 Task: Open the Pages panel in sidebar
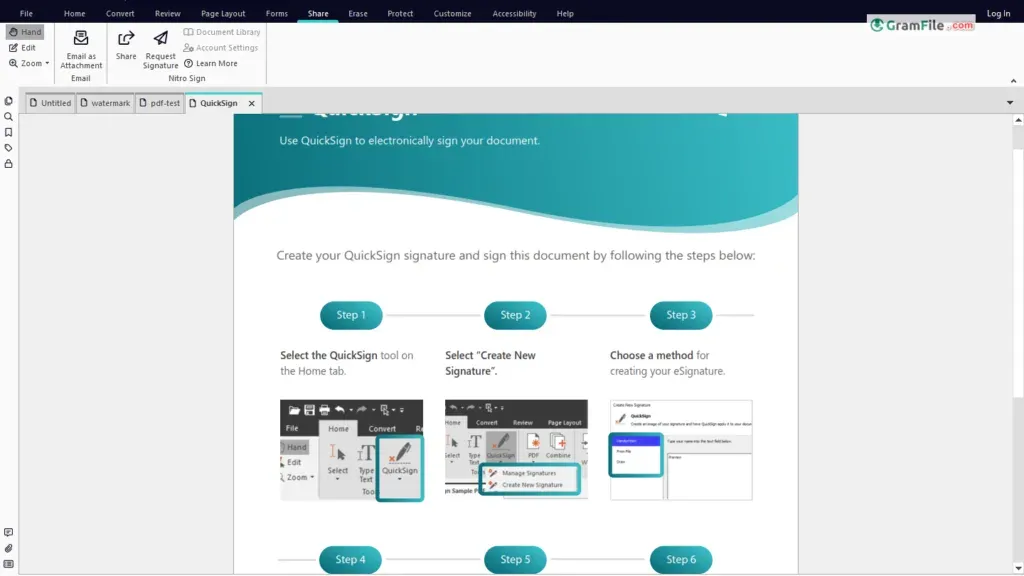click(x=8, y=101)
